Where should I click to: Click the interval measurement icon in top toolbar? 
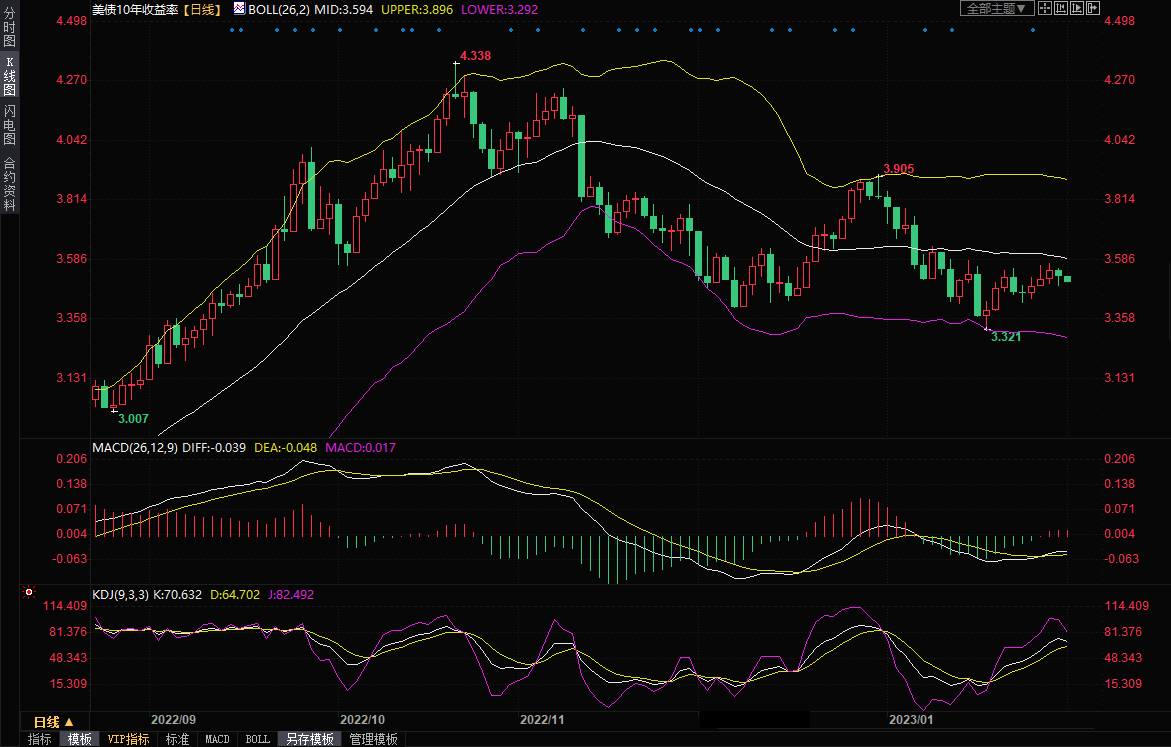1061,8
